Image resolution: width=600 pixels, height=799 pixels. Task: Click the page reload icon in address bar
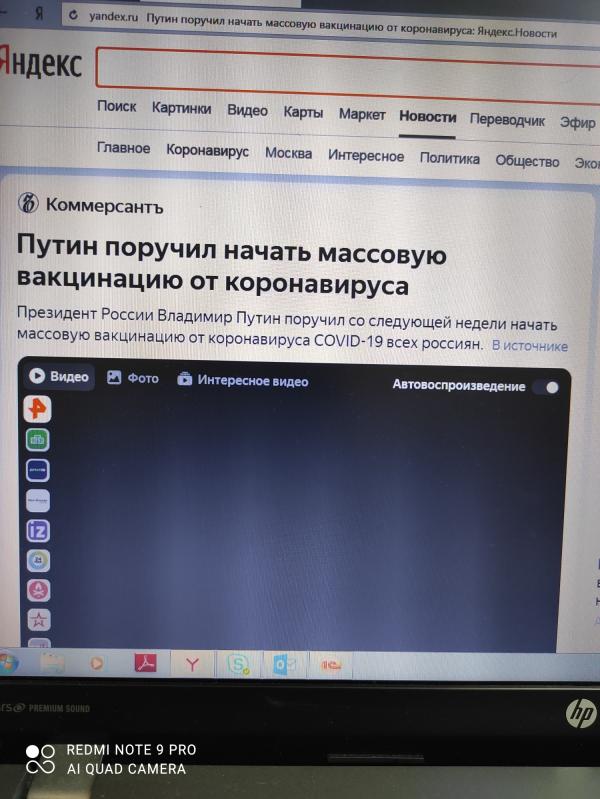[73, 15]
